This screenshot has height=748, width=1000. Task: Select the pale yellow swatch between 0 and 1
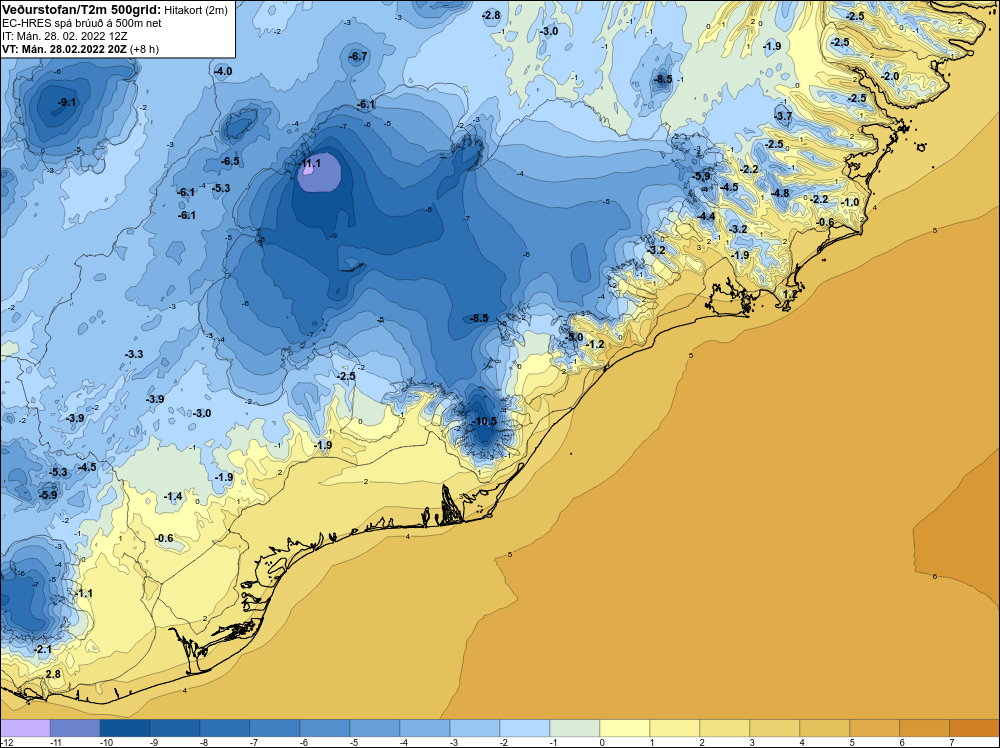click(625, 728)
